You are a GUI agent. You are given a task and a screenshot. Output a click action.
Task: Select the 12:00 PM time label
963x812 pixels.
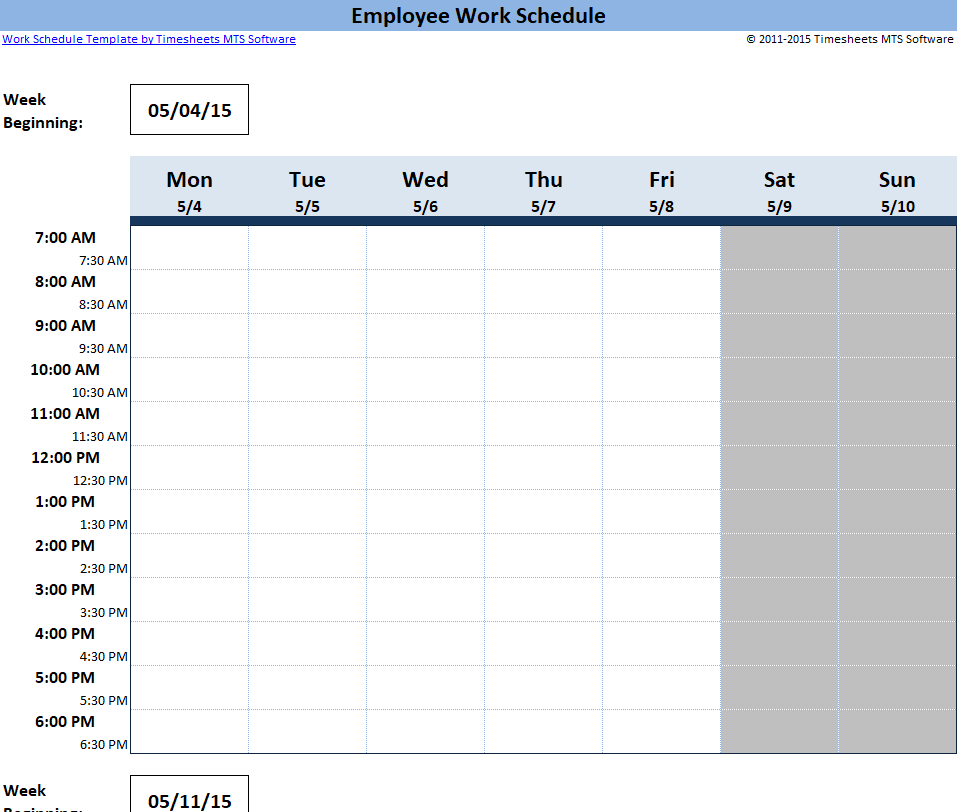pyautogui.click(x=65, y=458)
